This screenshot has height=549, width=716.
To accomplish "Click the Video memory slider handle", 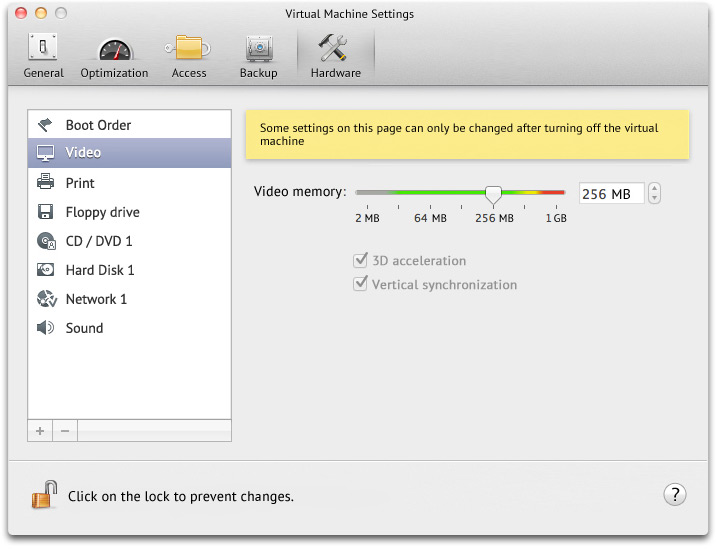I will 493,194.
